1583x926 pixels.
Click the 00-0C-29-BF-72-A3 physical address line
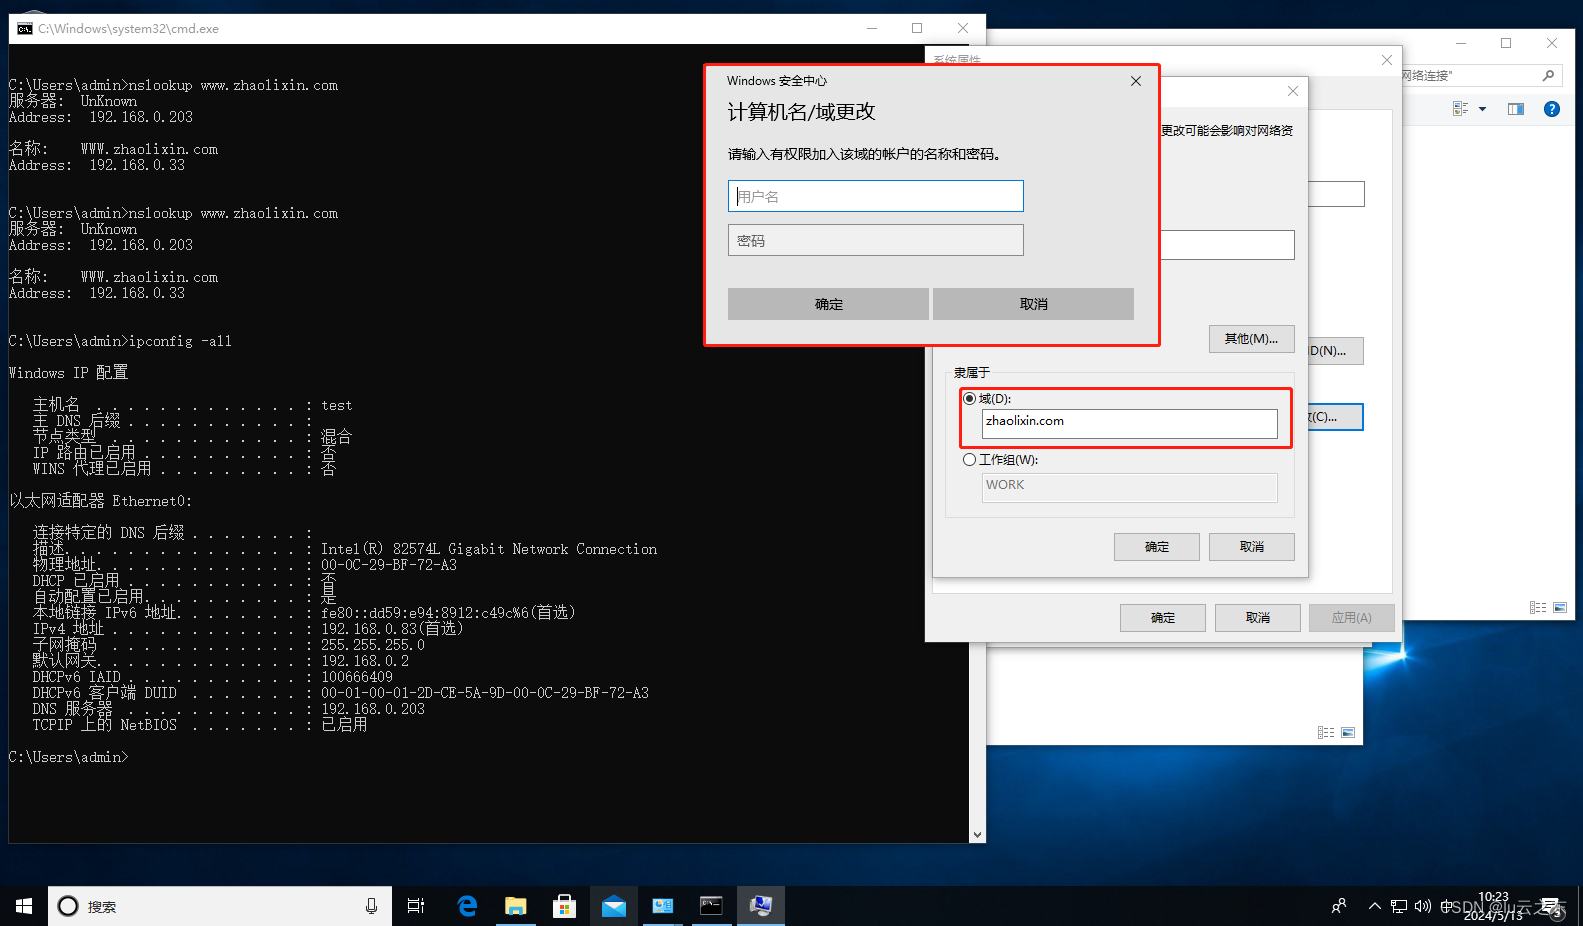(x=388, y=565)
